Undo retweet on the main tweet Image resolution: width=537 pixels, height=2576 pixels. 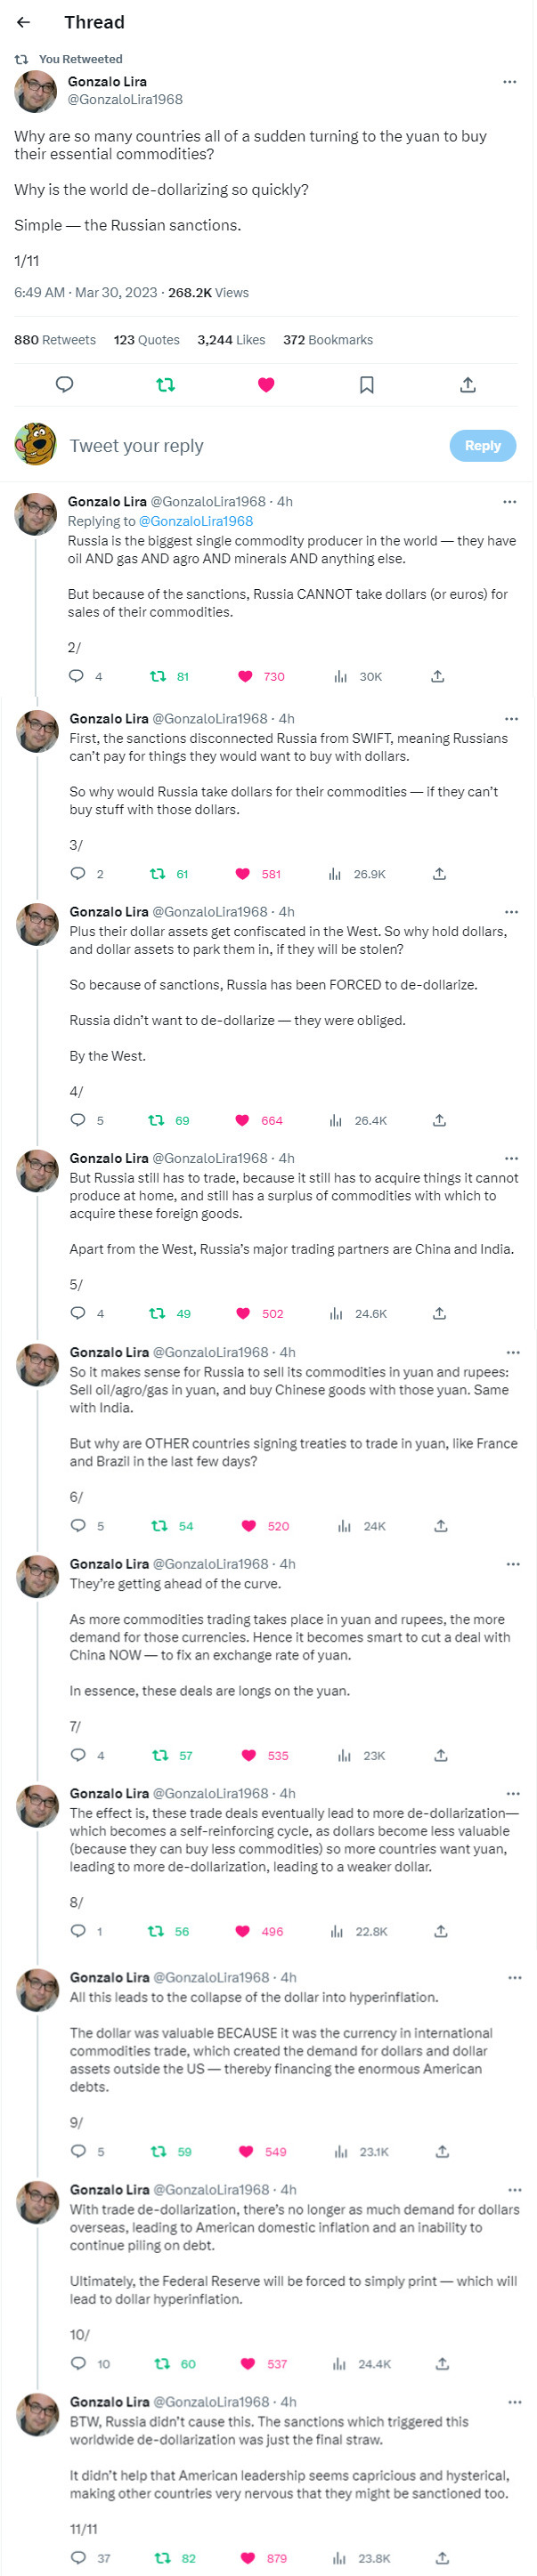[166, 385]
